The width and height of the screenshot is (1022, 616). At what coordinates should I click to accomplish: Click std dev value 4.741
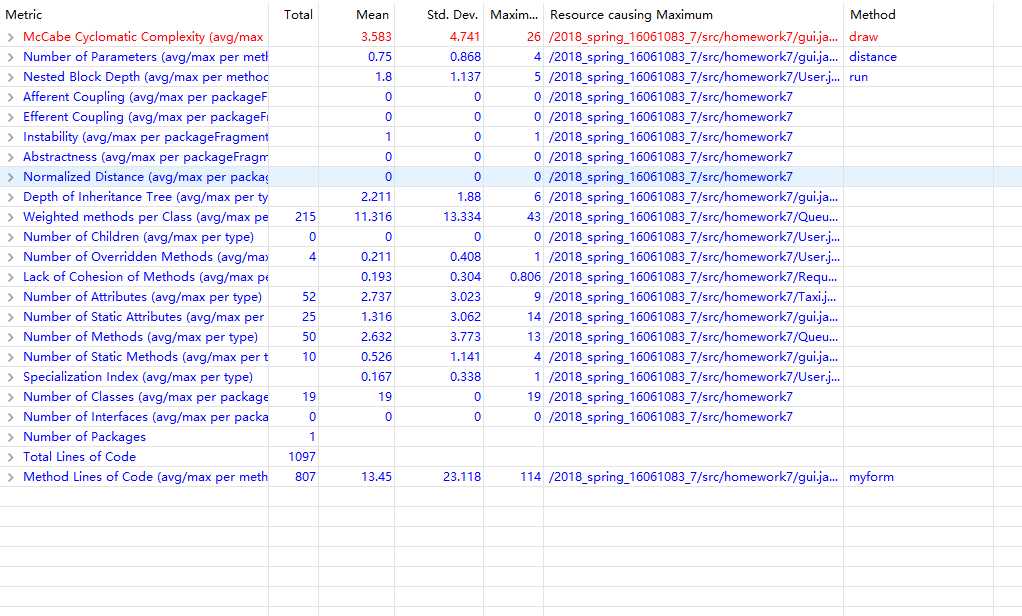465,37
